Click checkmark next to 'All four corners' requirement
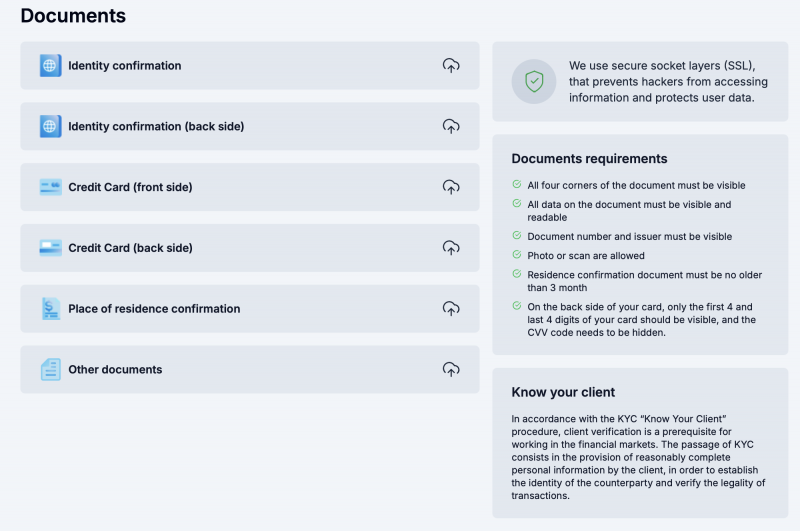 (x=517, y=184)
